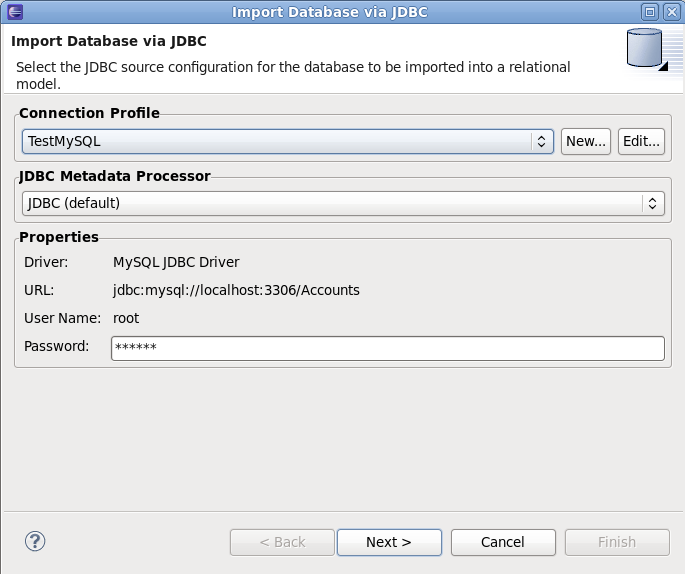
Task: Maximize the Import Database dialog window
Action: pos(650,12)
